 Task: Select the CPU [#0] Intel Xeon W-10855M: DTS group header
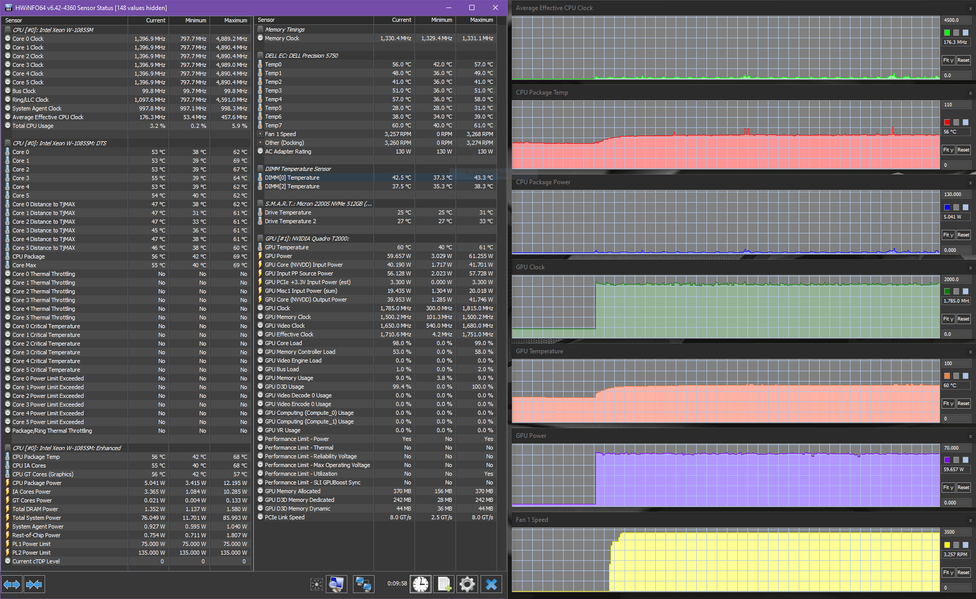[x=62, y=143]
